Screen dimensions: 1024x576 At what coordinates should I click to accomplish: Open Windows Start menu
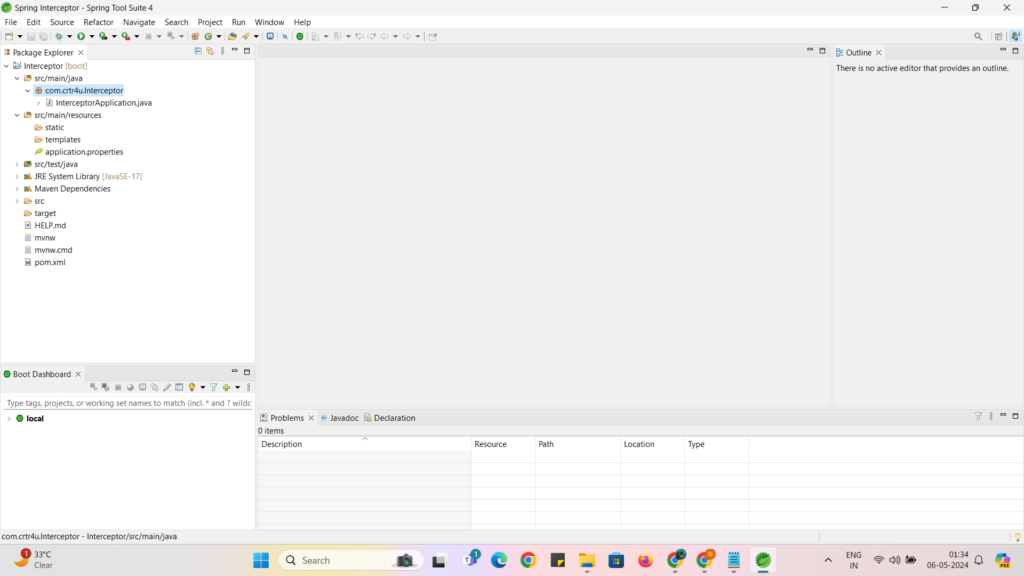click(261, 560)
